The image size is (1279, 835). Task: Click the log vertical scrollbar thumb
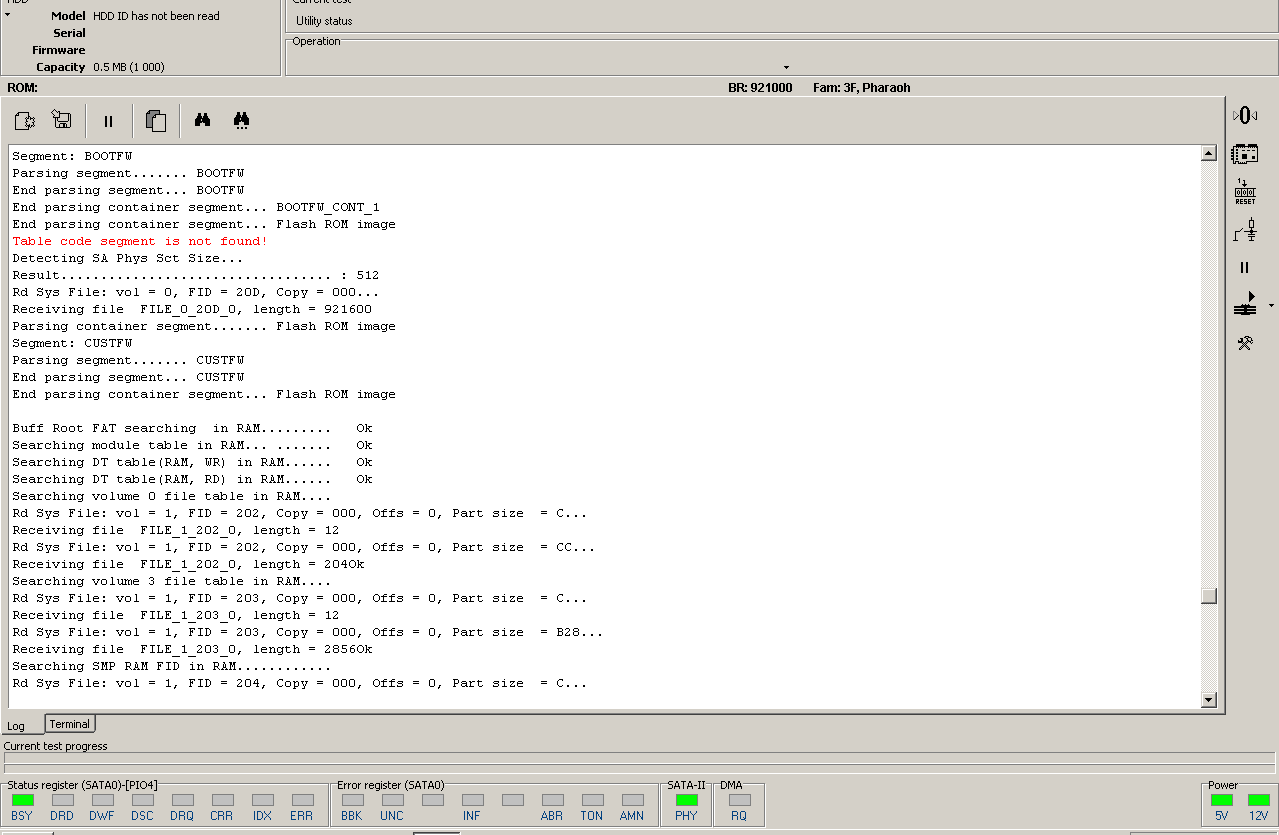(1209, 596)
